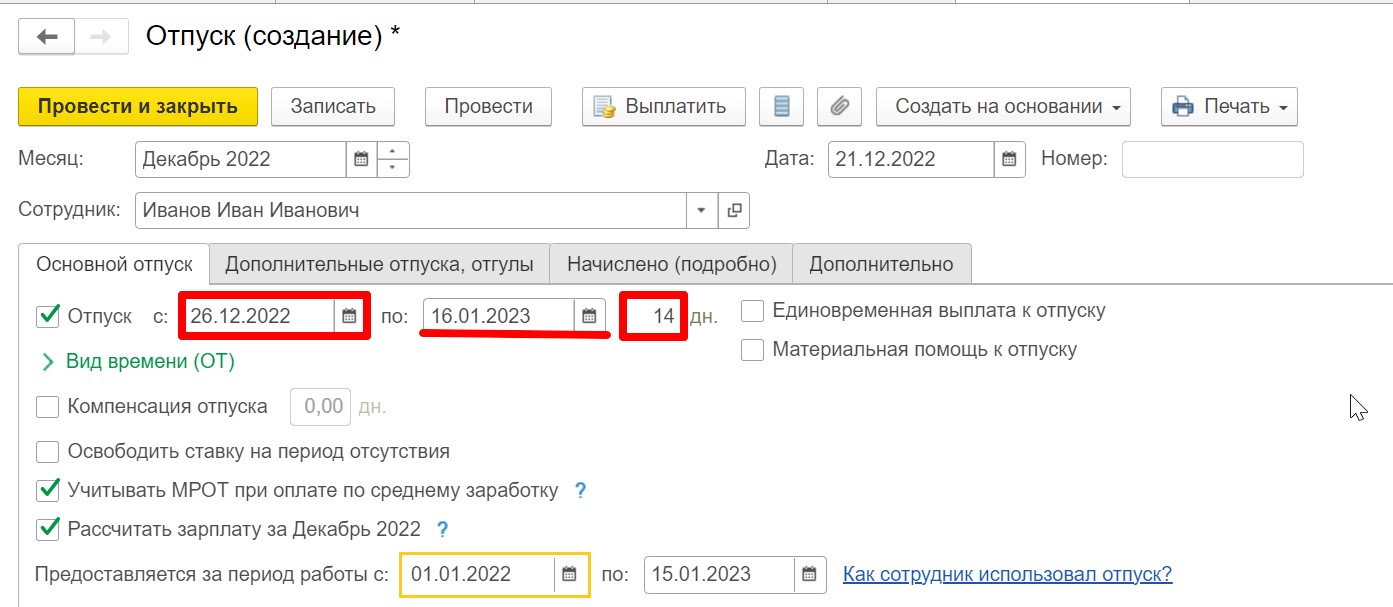Switch to the Основной отпуск tab
The height and width of the screenshot is (607, 1393).
point(114,265)
